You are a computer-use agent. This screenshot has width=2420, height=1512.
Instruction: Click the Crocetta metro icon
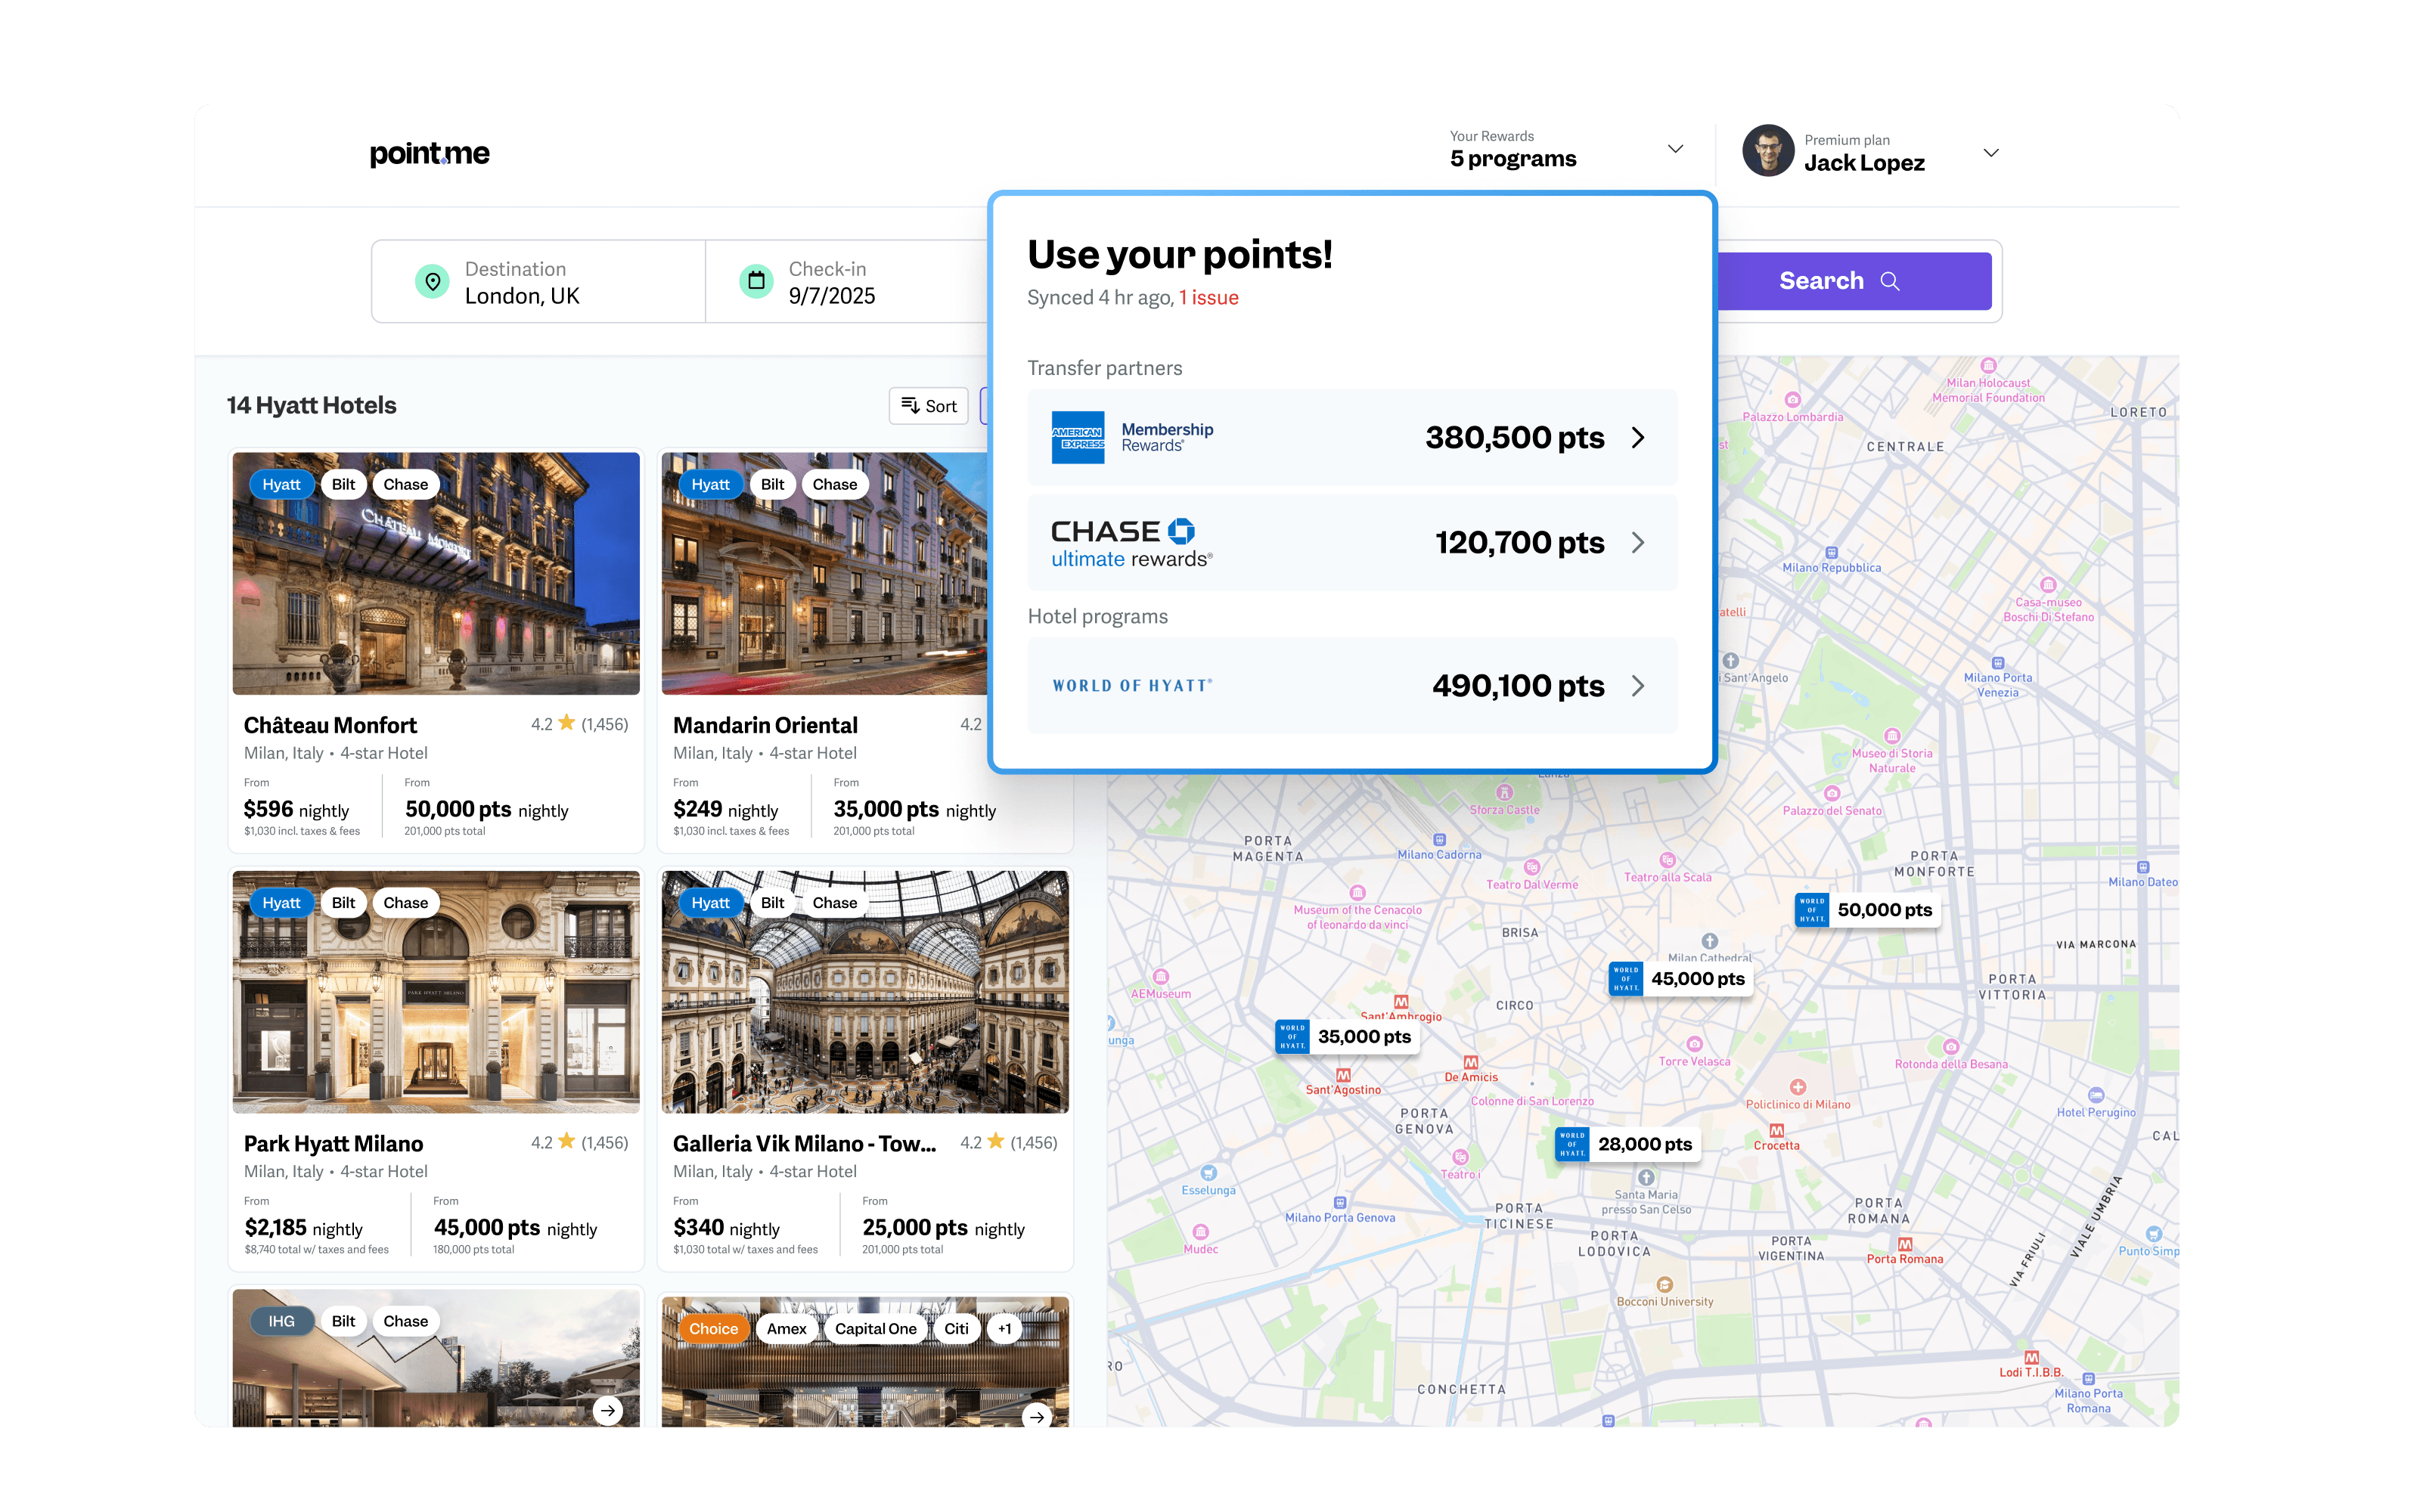pos(1776,1130)
